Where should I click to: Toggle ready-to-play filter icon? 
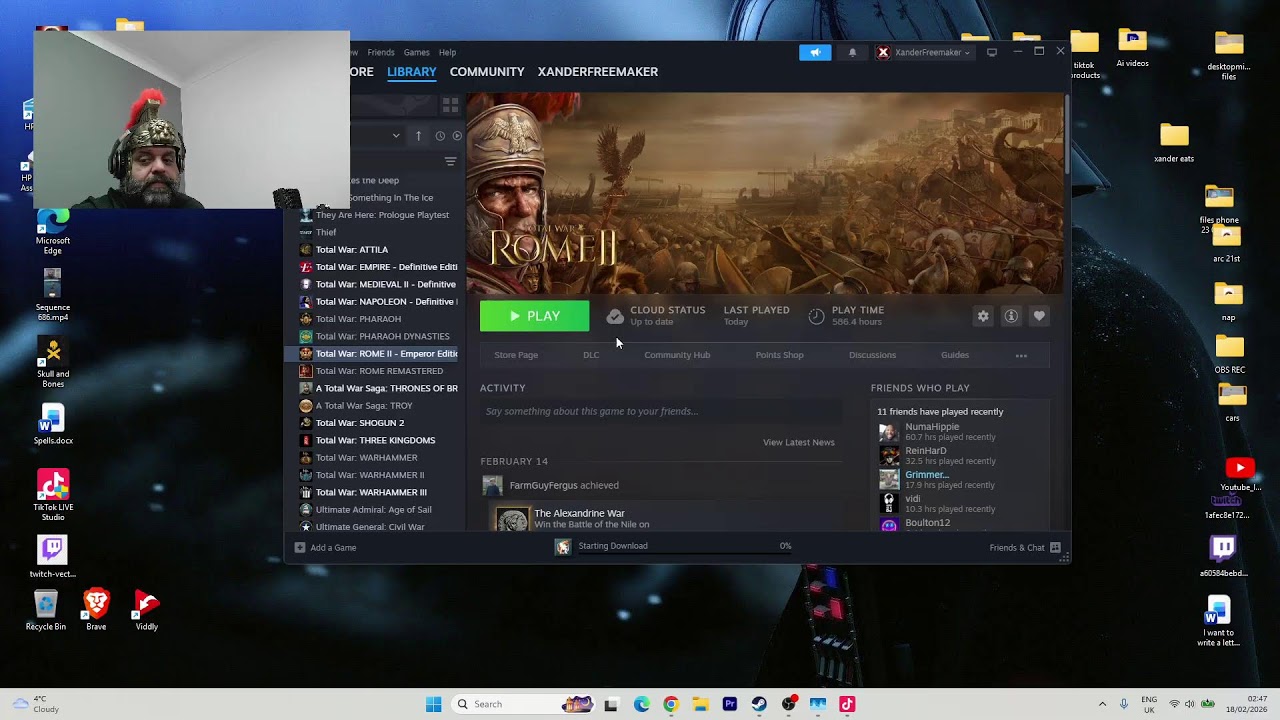[x=457, y=136]
